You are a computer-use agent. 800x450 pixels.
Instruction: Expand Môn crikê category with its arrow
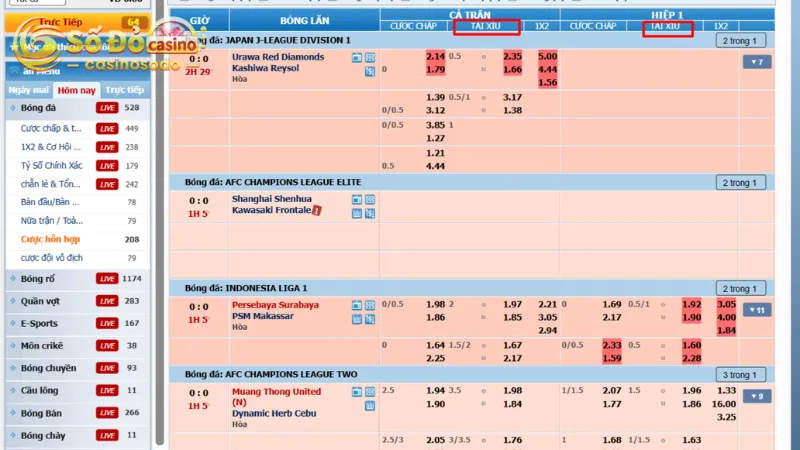[13, 345]
